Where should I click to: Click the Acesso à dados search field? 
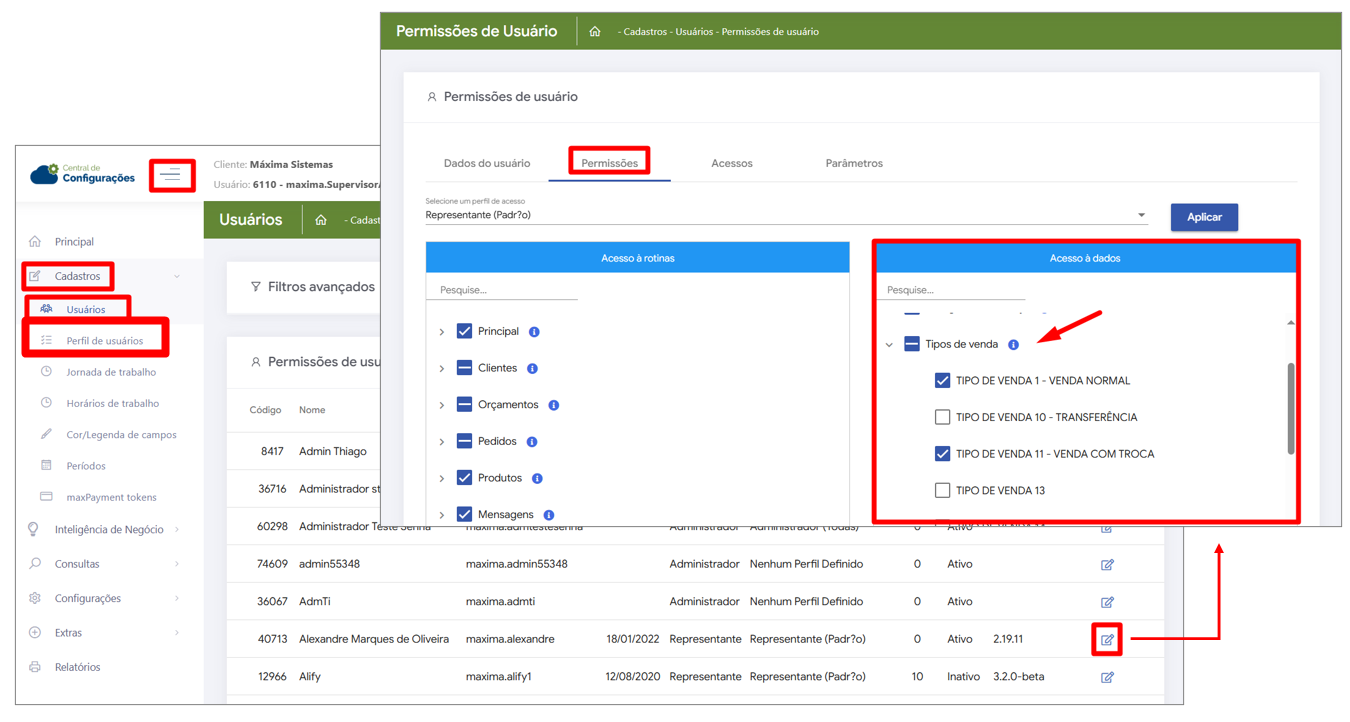[x=950, y=290]
